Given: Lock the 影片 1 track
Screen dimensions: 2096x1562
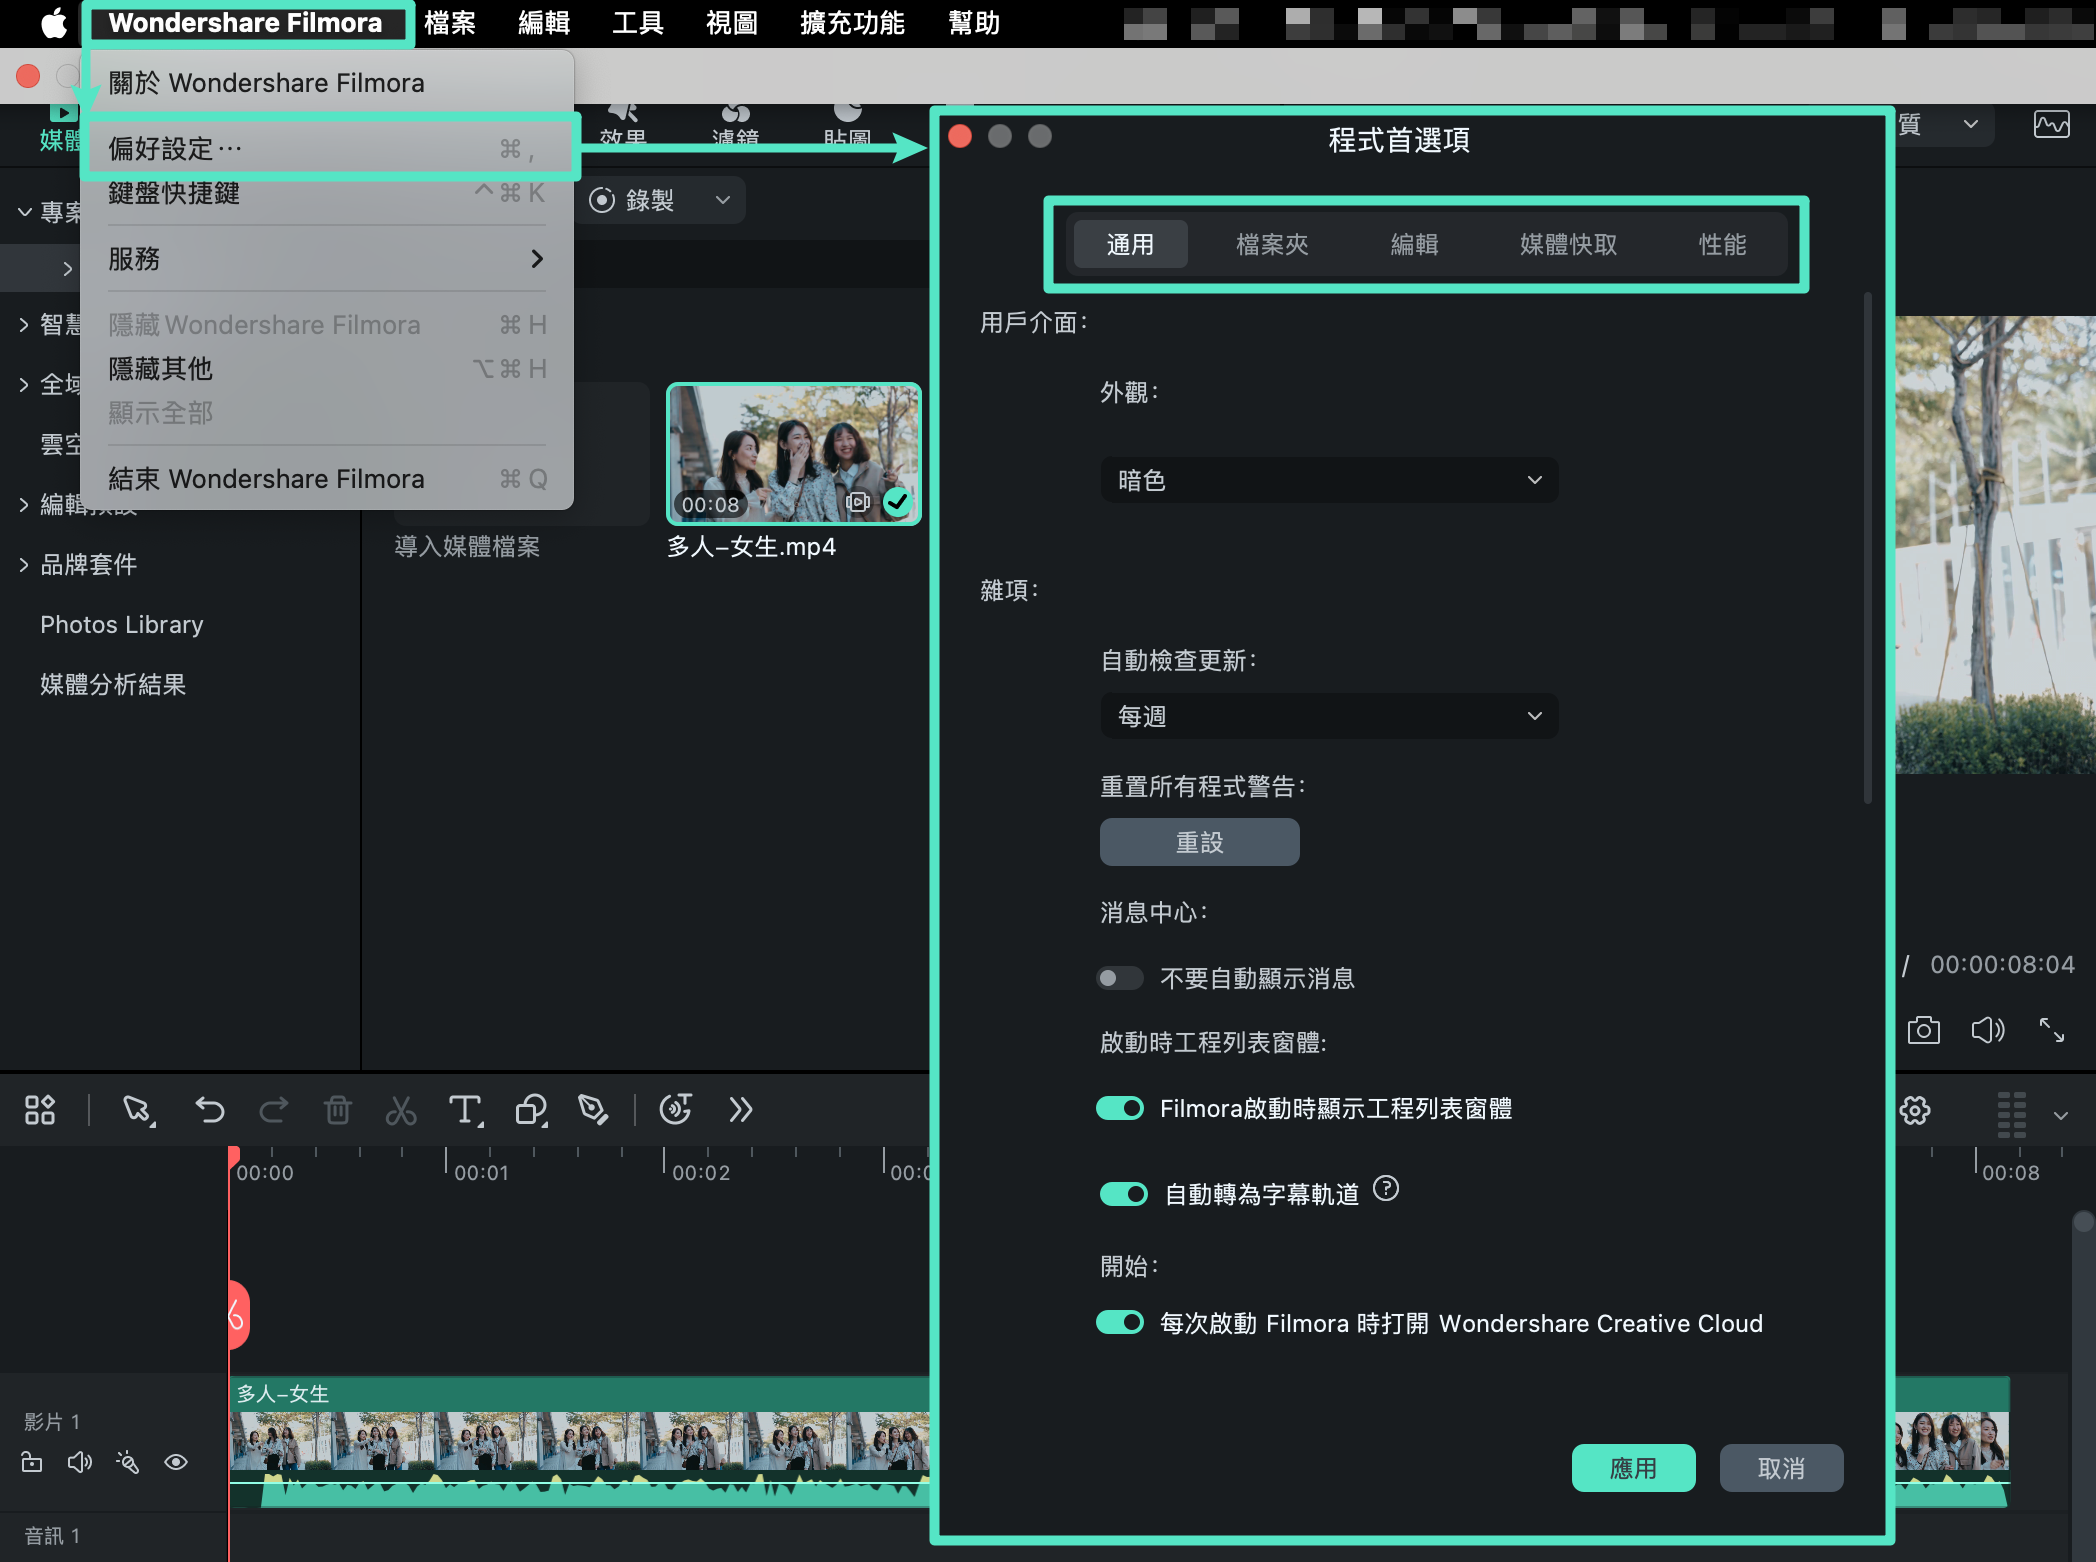Looking at the screenshot, I should click(x=32, y=1462).
